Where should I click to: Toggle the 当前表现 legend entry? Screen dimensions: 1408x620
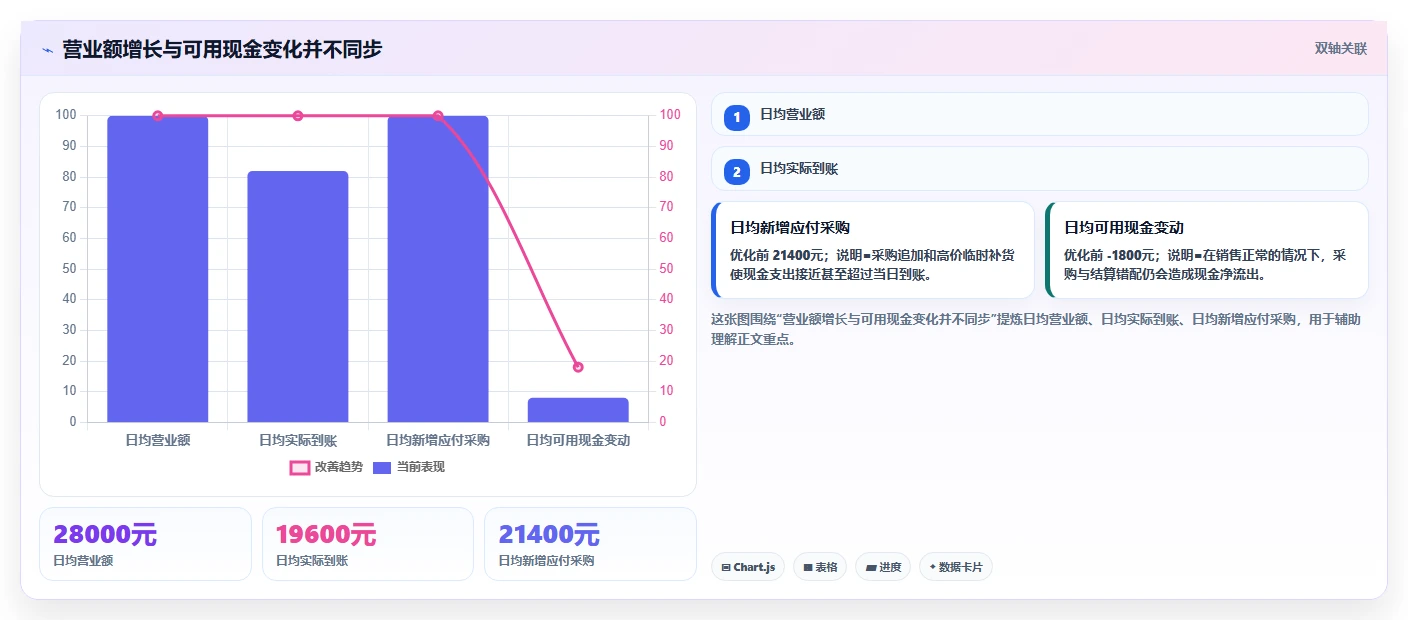click(x=408, y=467)
